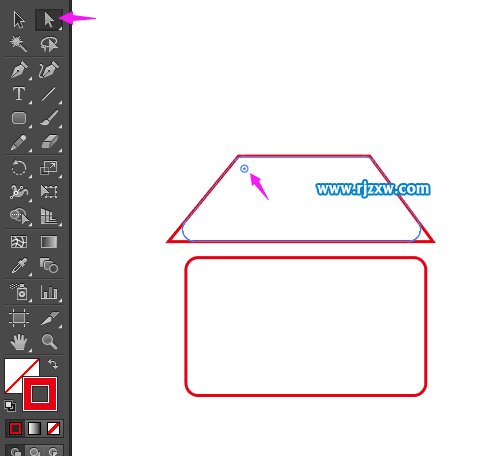
Task: Choose the Paintbrush tool
Action: point(49,118)
